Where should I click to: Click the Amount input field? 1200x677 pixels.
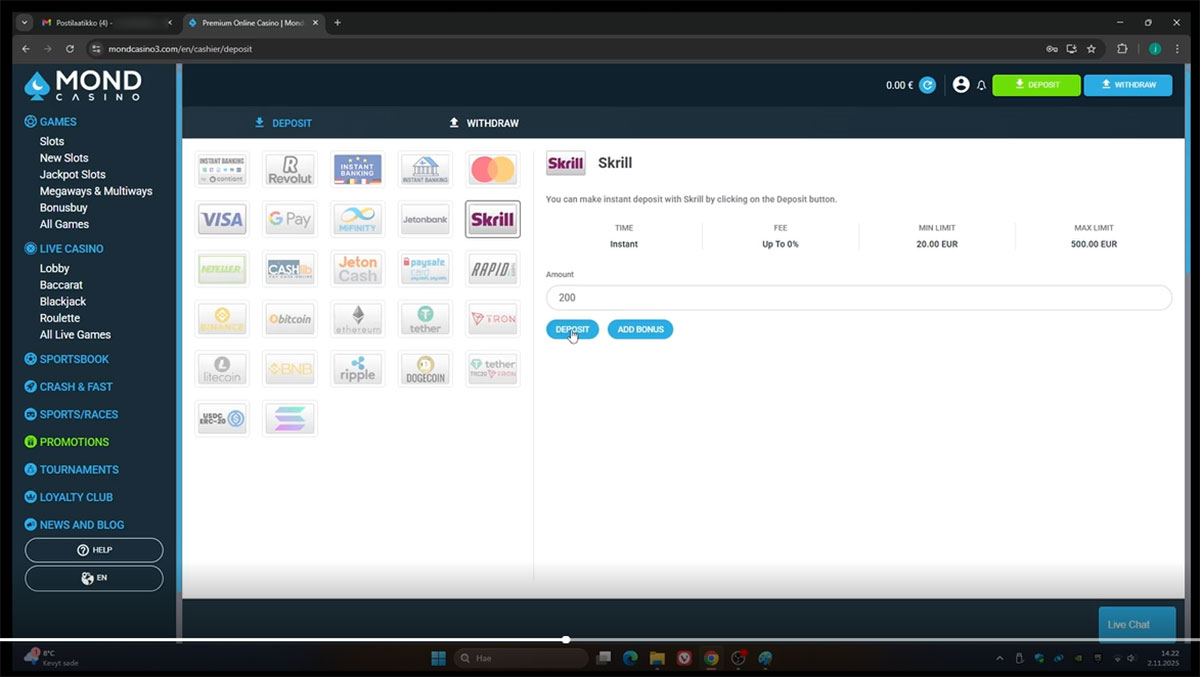tap(858, 297)
